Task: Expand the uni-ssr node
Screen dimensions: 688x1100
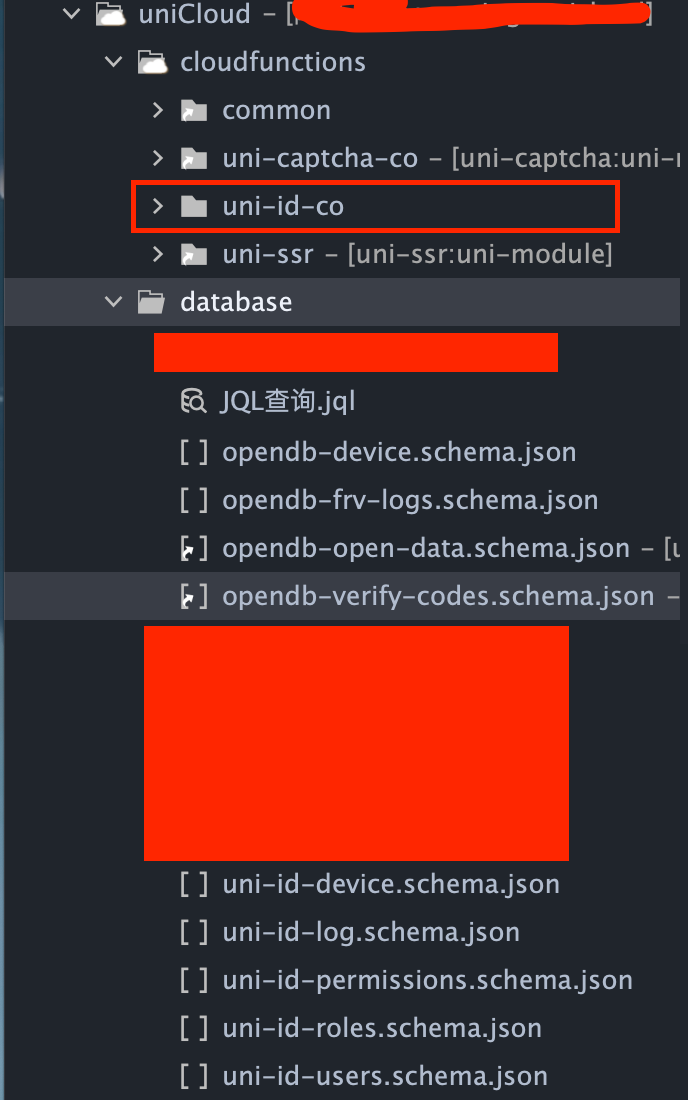Action: [x=157, y=254]
